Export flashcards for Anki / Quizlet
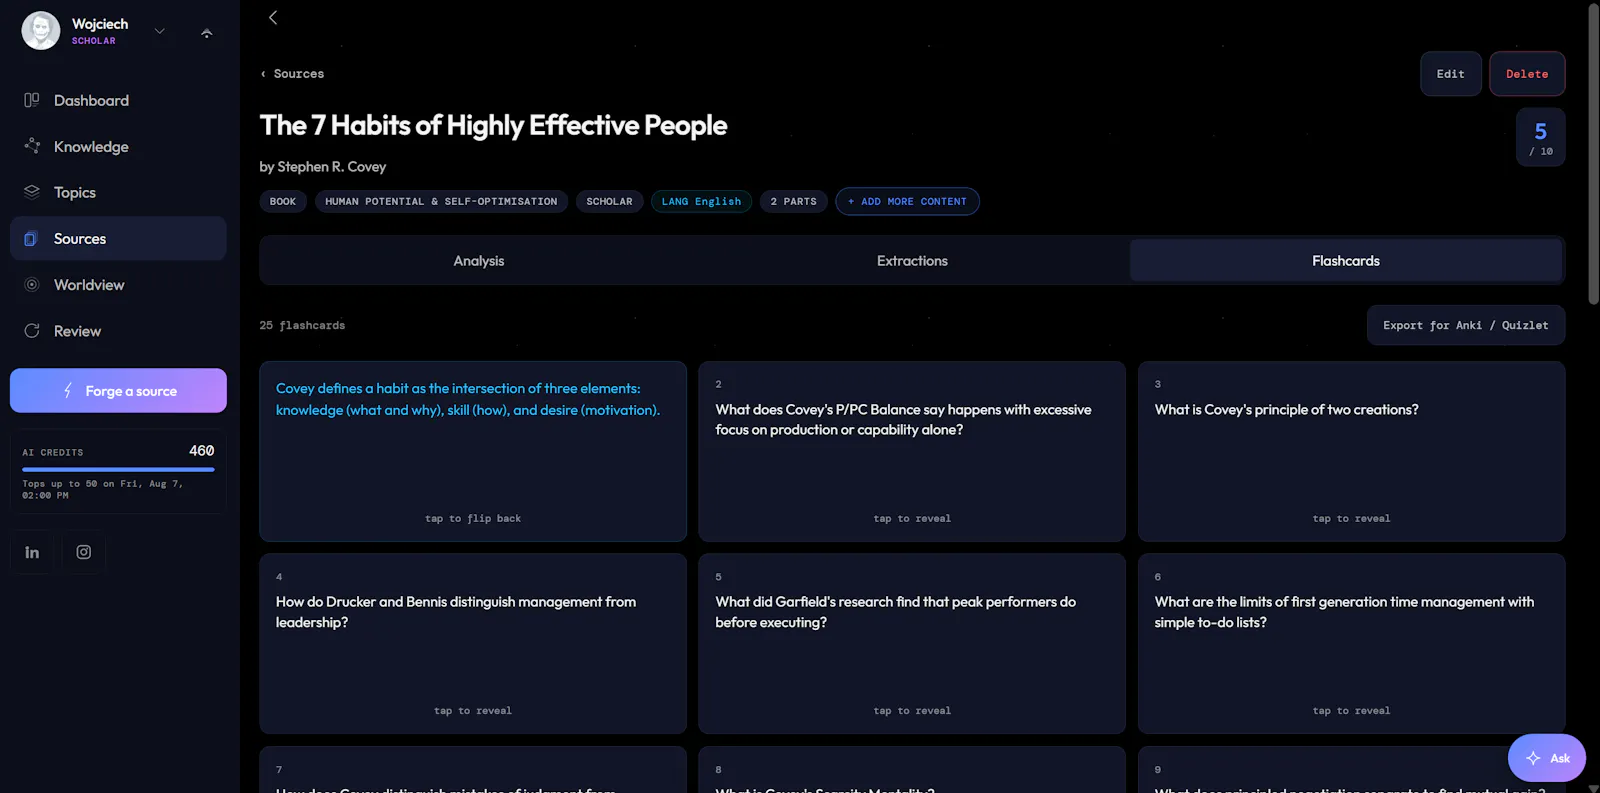 tap(1466, 325)
